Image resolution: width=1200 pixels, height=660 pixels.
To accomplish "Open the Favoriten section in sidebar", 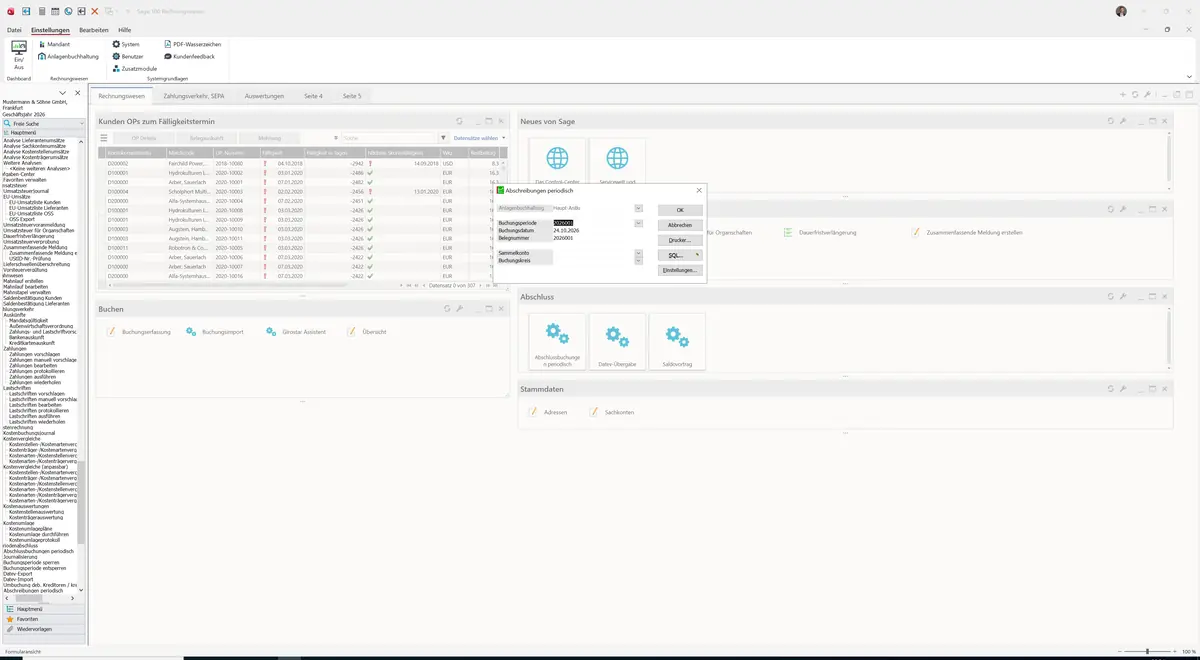I will click(43, 619).
